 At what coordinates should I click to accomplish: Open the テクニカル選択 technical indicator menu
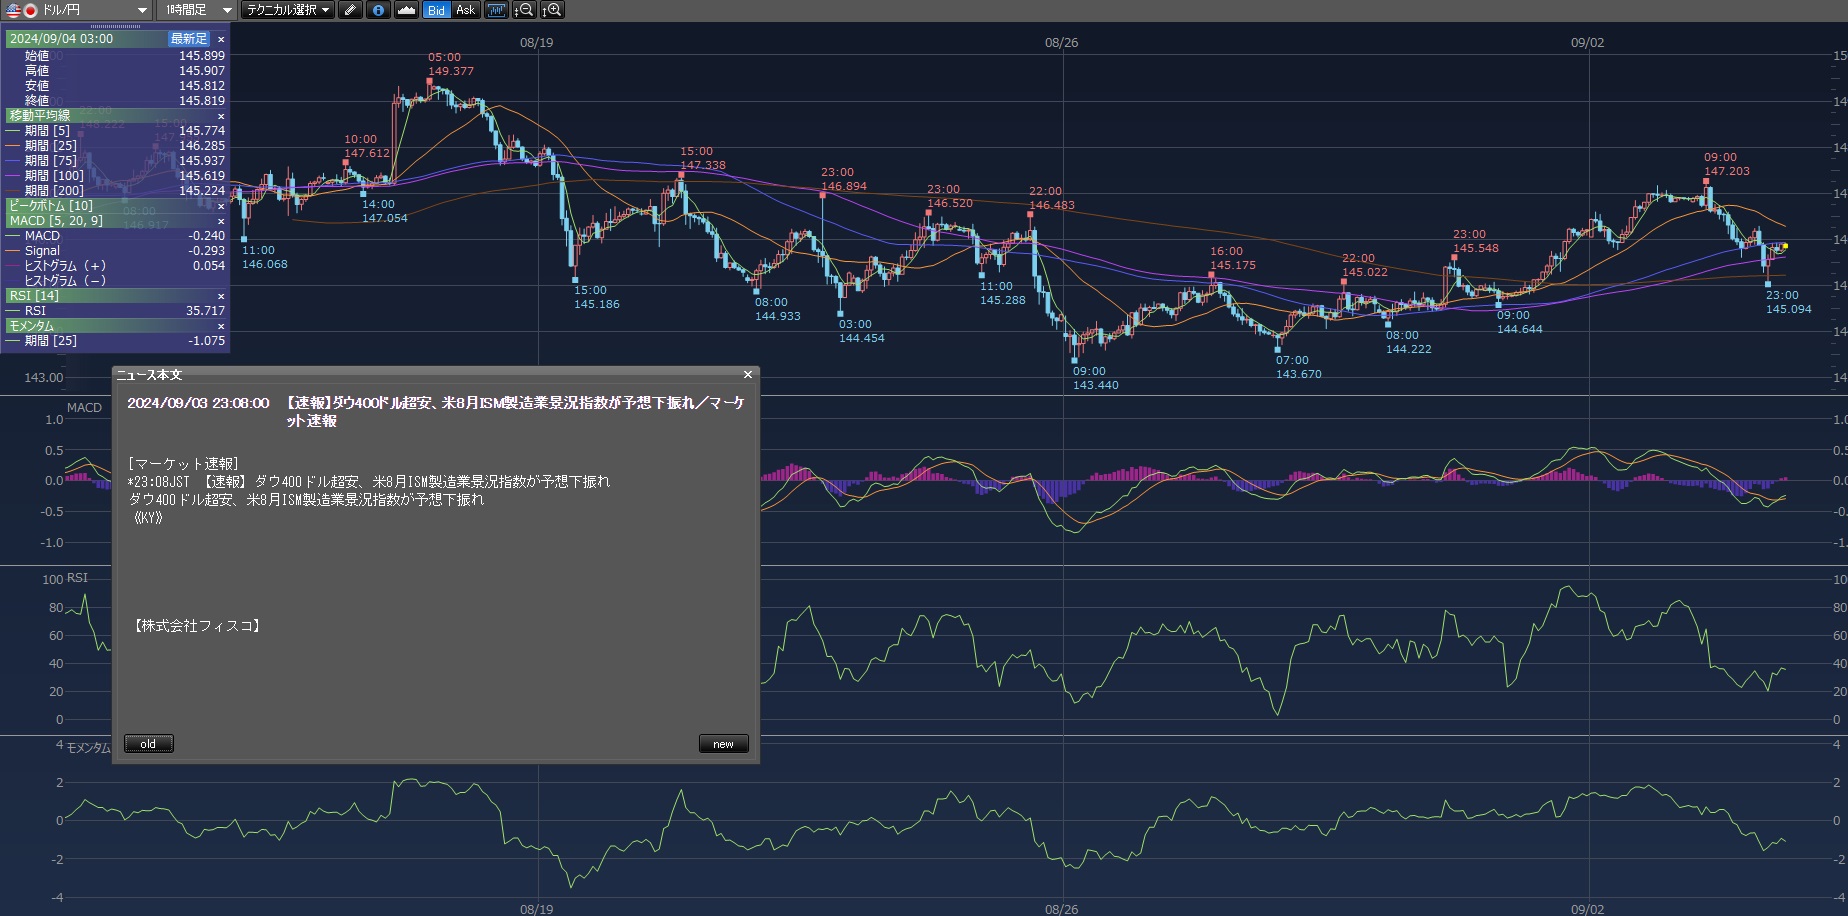point(288,10)
